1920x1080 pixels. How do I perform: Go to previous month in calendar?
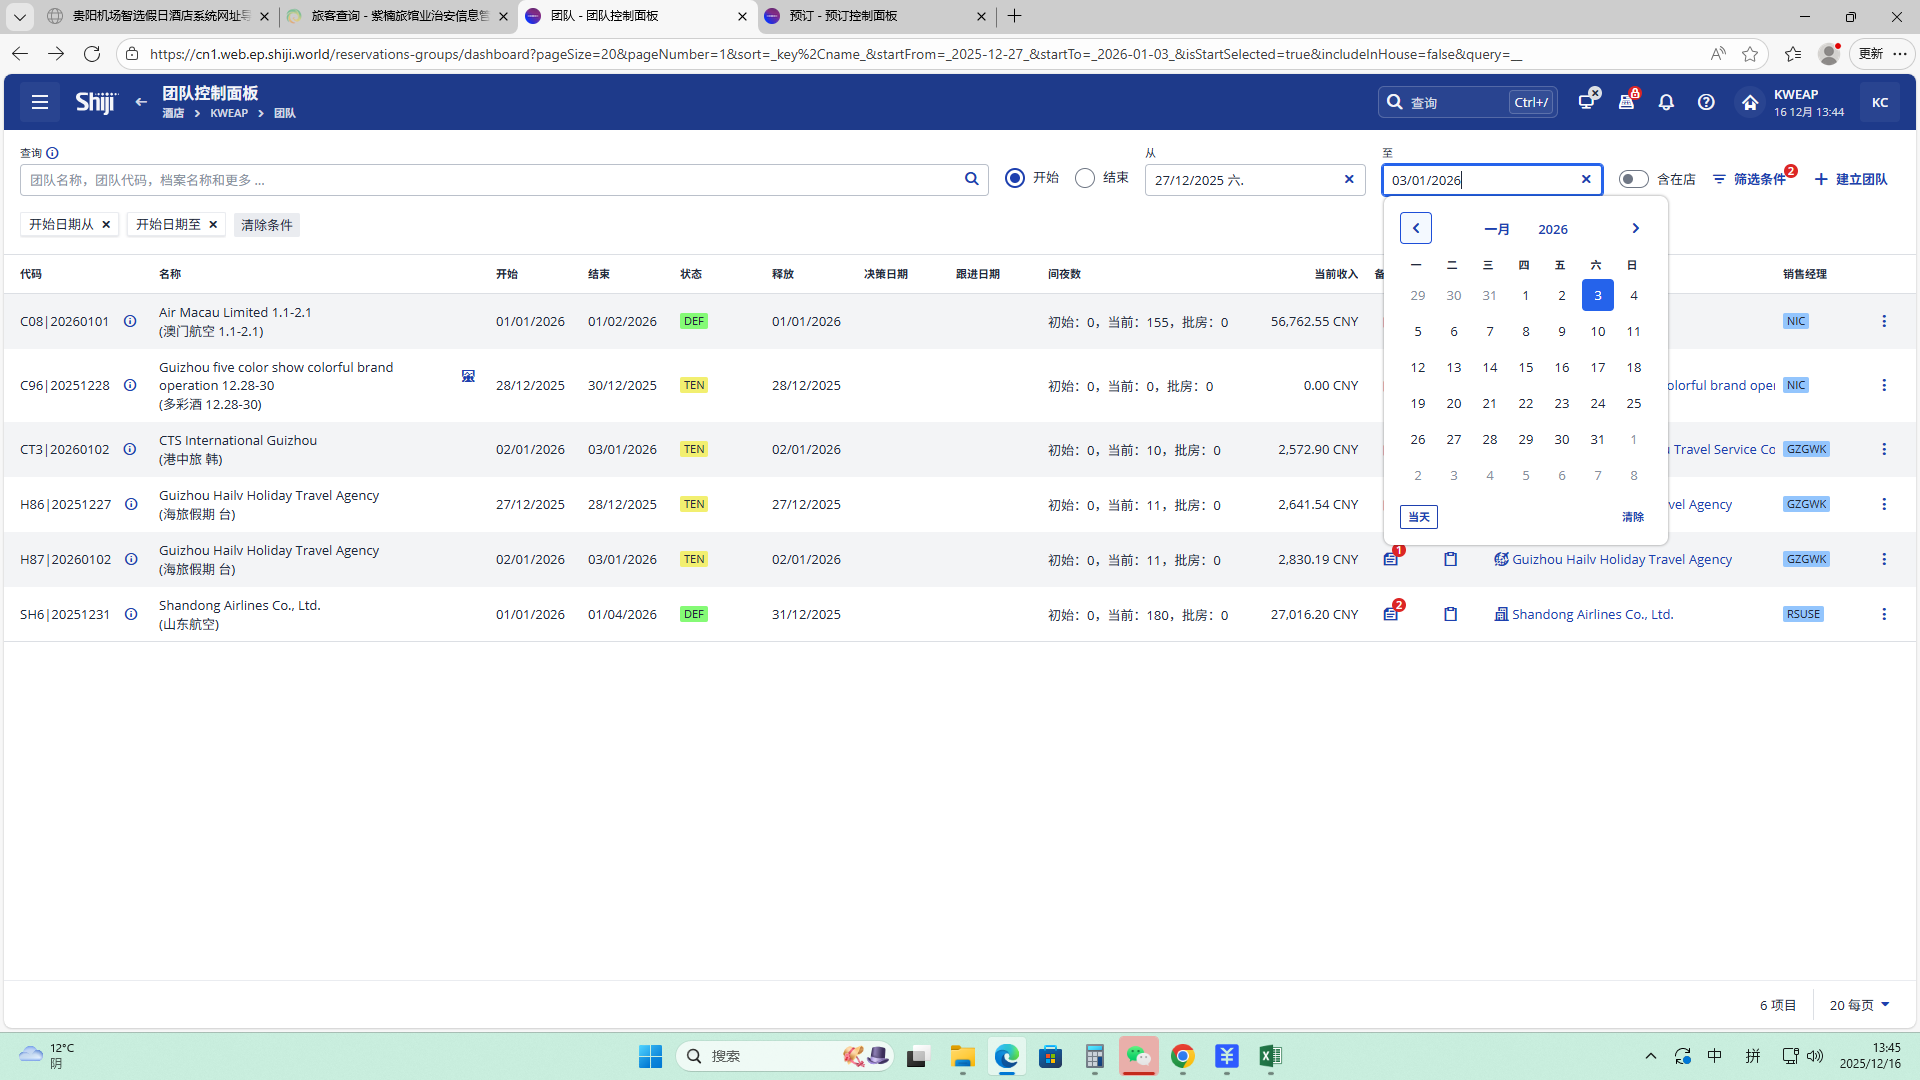1416,228
